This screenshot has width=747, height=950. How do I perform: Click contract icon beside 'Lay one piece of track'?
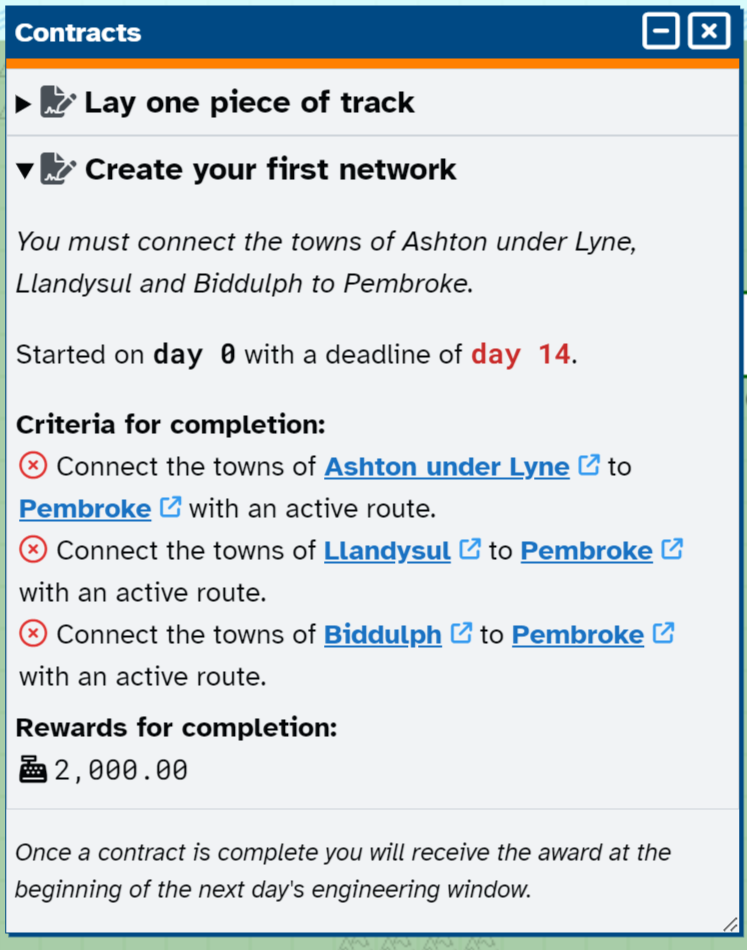59,102
